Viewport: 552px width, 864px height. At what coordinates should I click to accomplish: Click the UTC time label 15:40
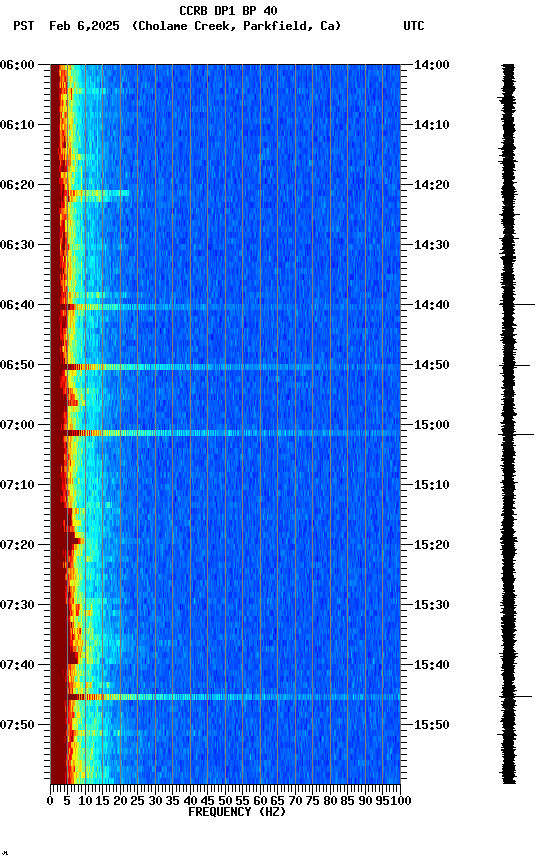point(432,666)
